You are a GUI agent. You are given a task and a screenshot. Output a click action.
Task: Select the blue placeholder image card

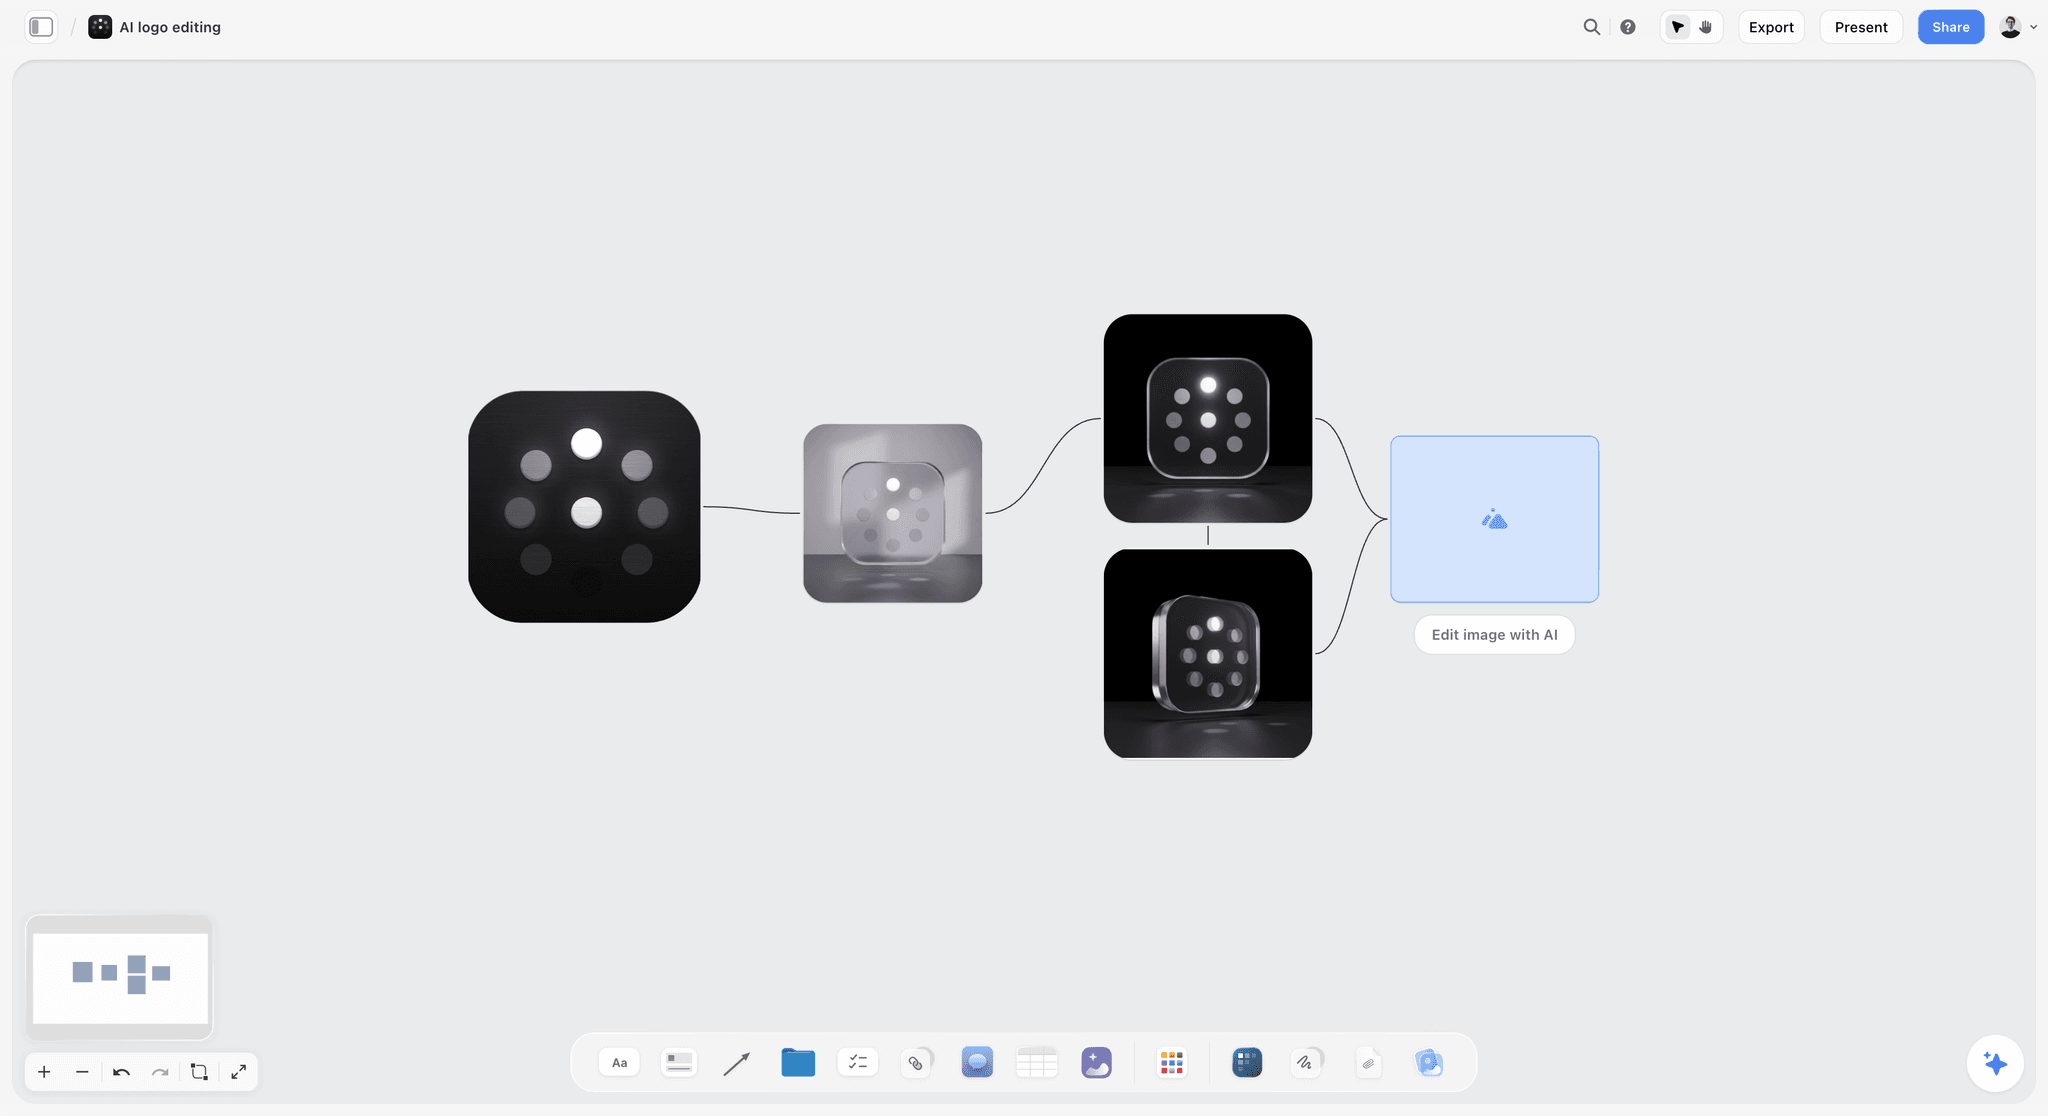pyautogui.click(x=1494, y=519)
